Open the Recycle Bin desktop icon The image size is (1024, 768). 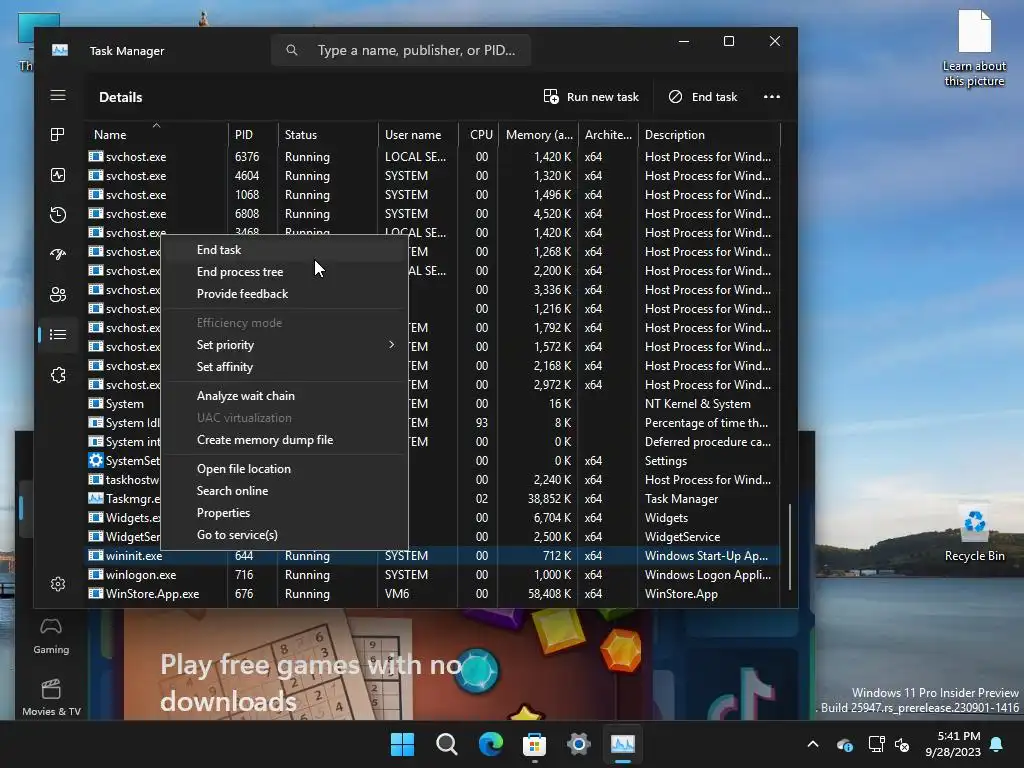pos(974,532)
